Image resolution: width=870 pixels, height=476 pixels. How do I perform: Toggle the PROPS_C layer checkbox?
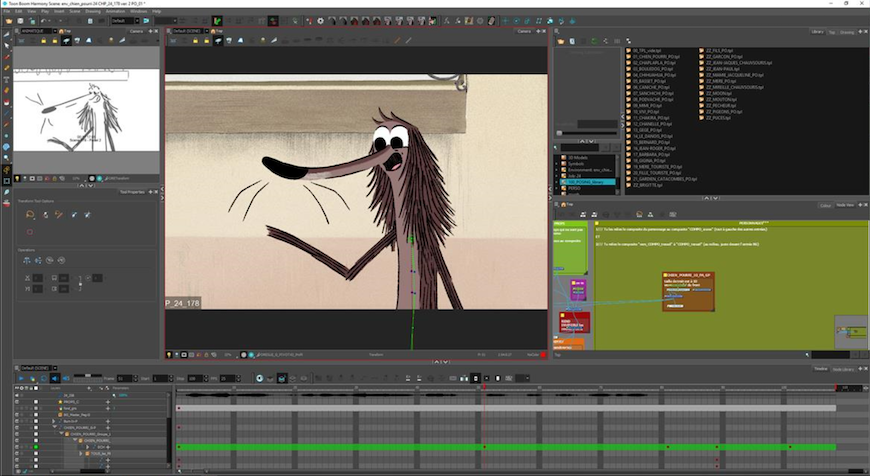tap(36, 402)
